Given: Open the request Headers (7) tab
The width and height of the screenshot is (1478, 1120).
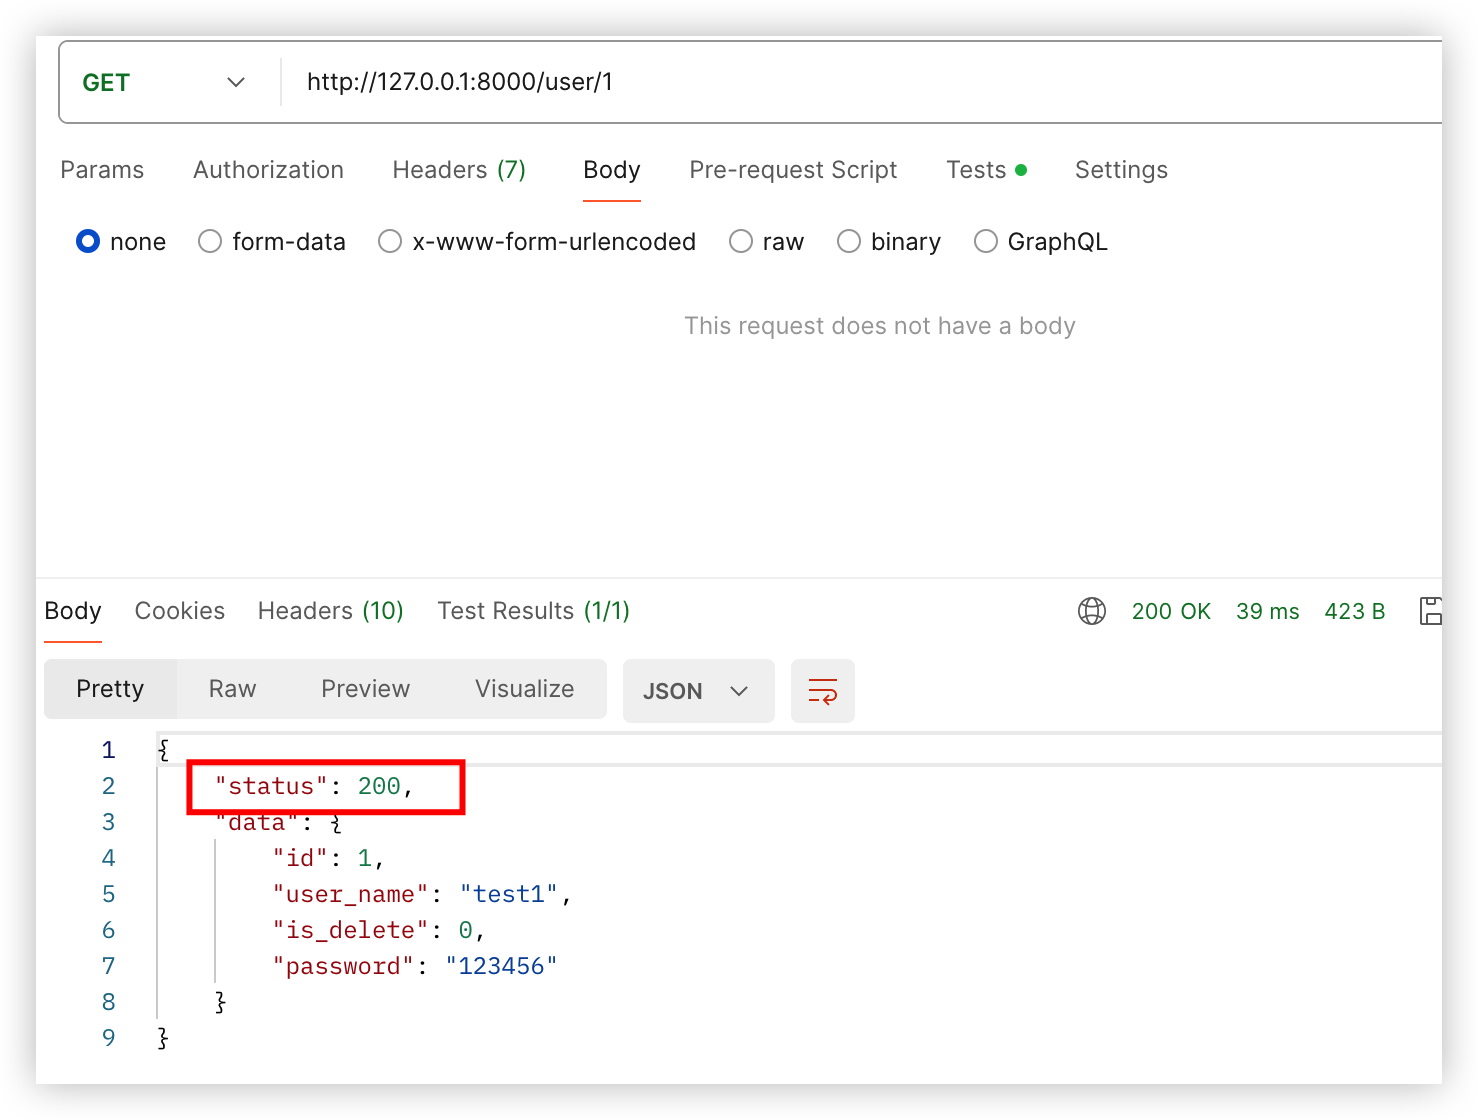Looking at the screenshot, I should 459,170.
